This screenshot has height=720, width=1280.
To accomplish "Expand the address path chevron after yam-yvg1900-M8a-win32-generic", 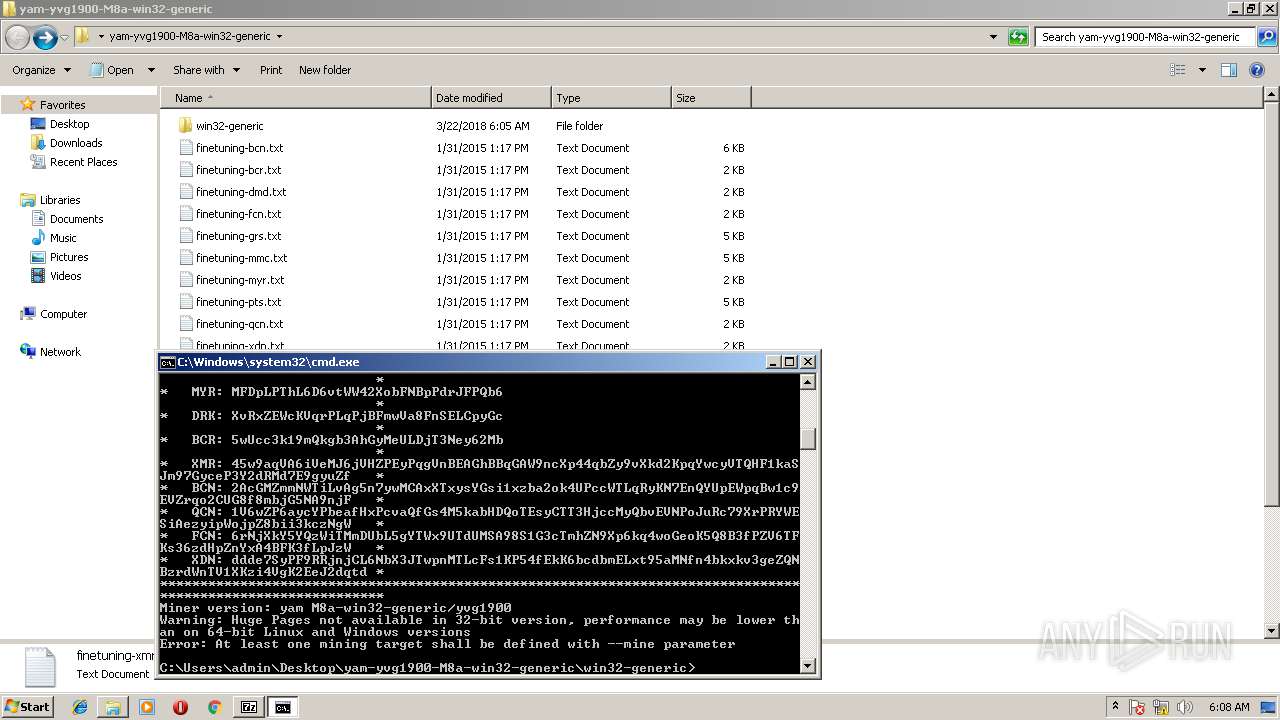I will (x=279, y=36).
